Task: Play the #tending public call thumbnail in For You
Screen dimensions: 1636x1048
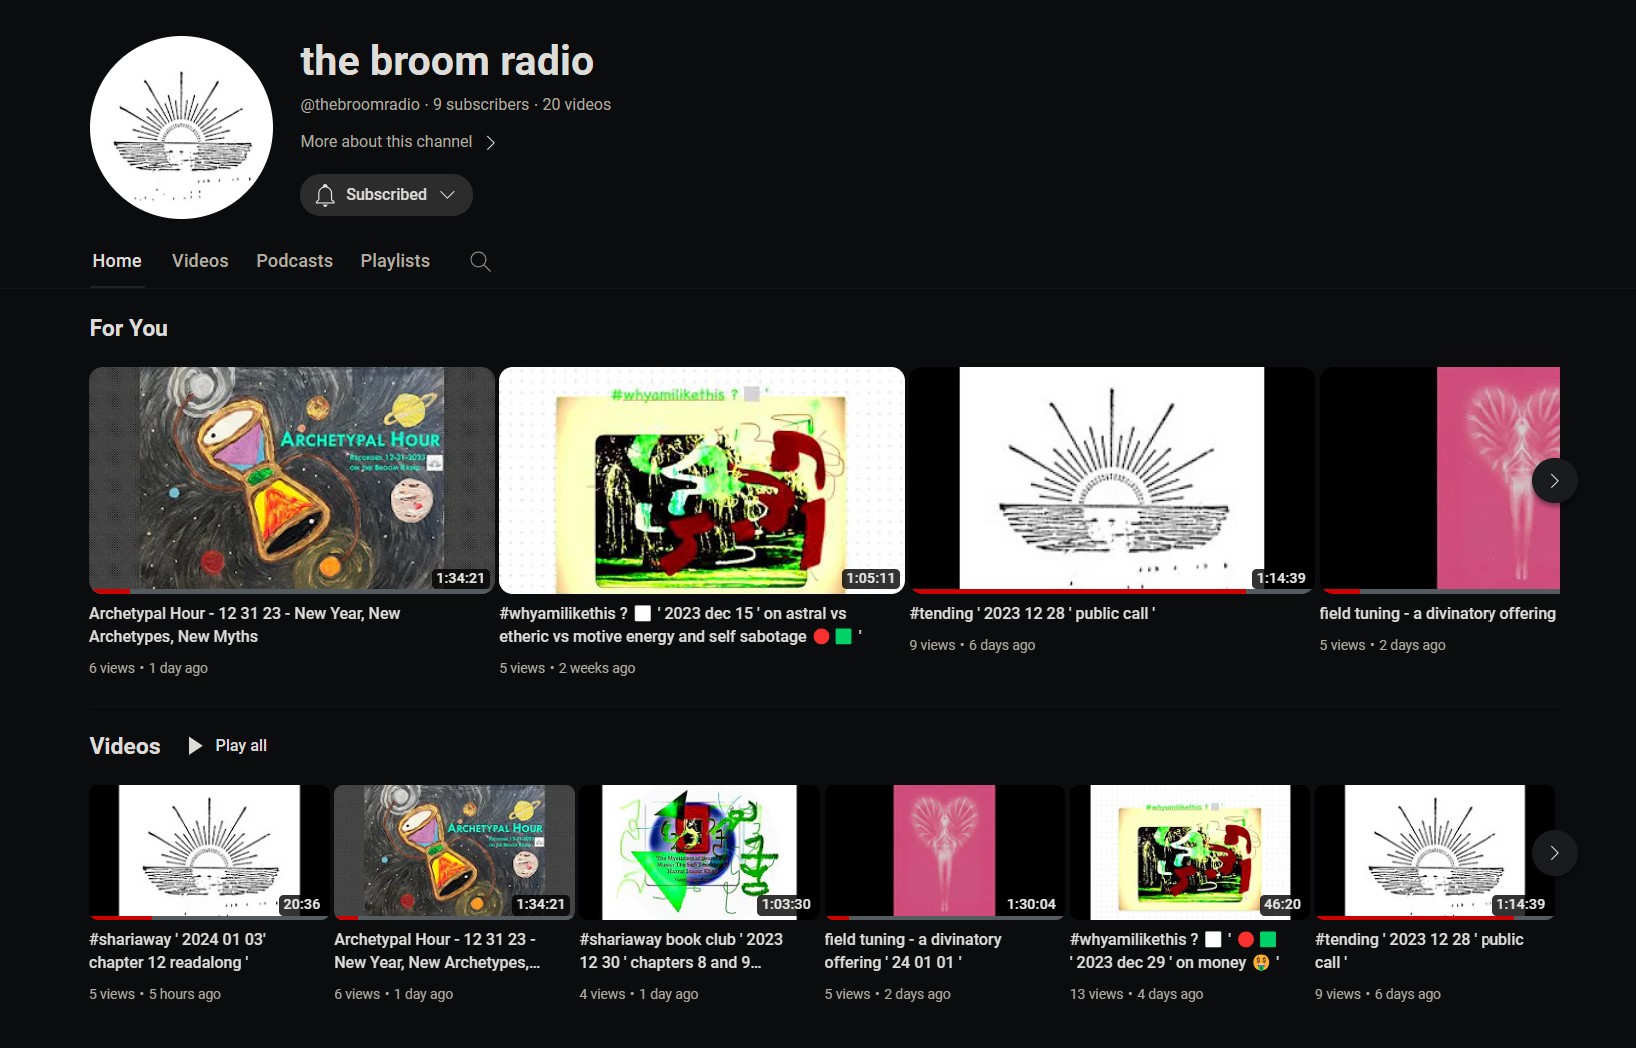Action: tap(1111, 479)
